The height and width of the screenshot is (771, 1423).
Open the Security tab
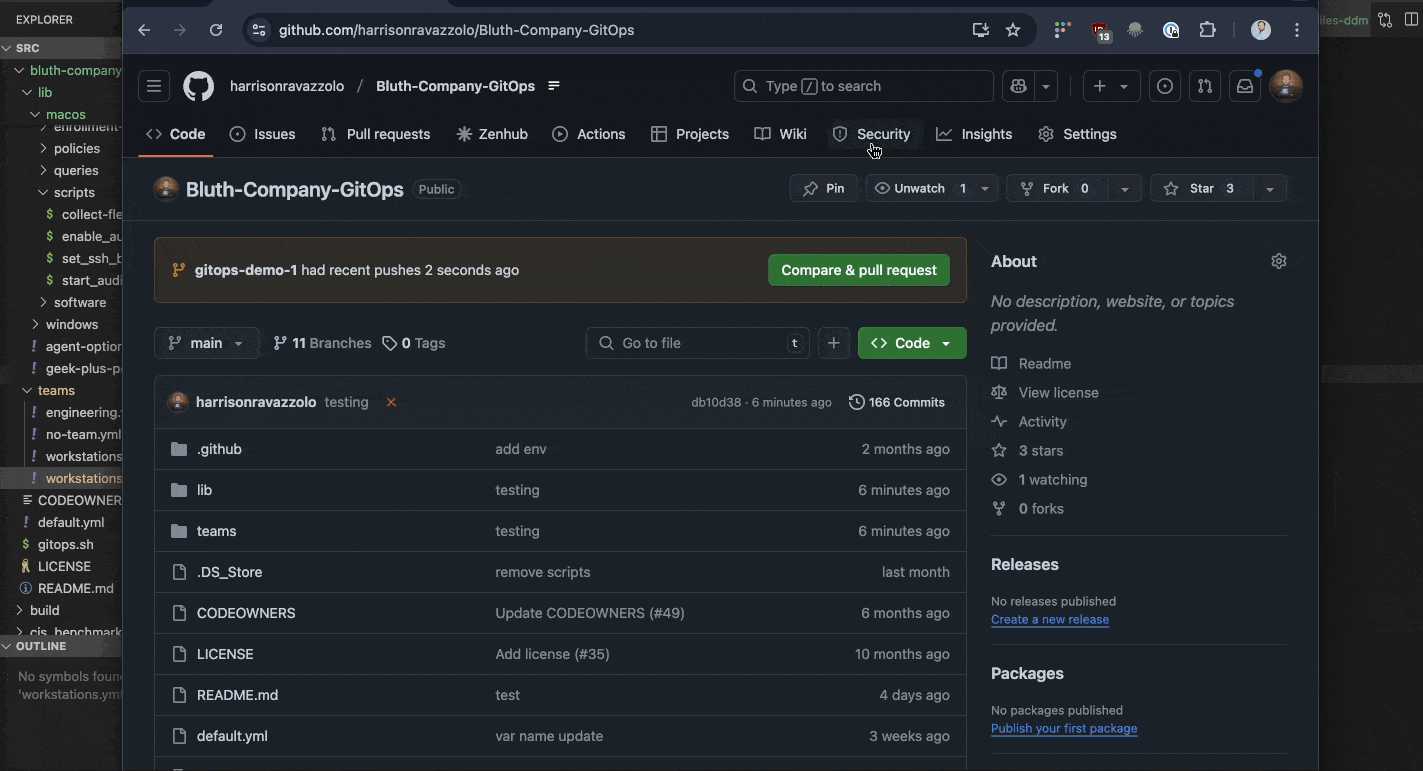coord(872,134)
